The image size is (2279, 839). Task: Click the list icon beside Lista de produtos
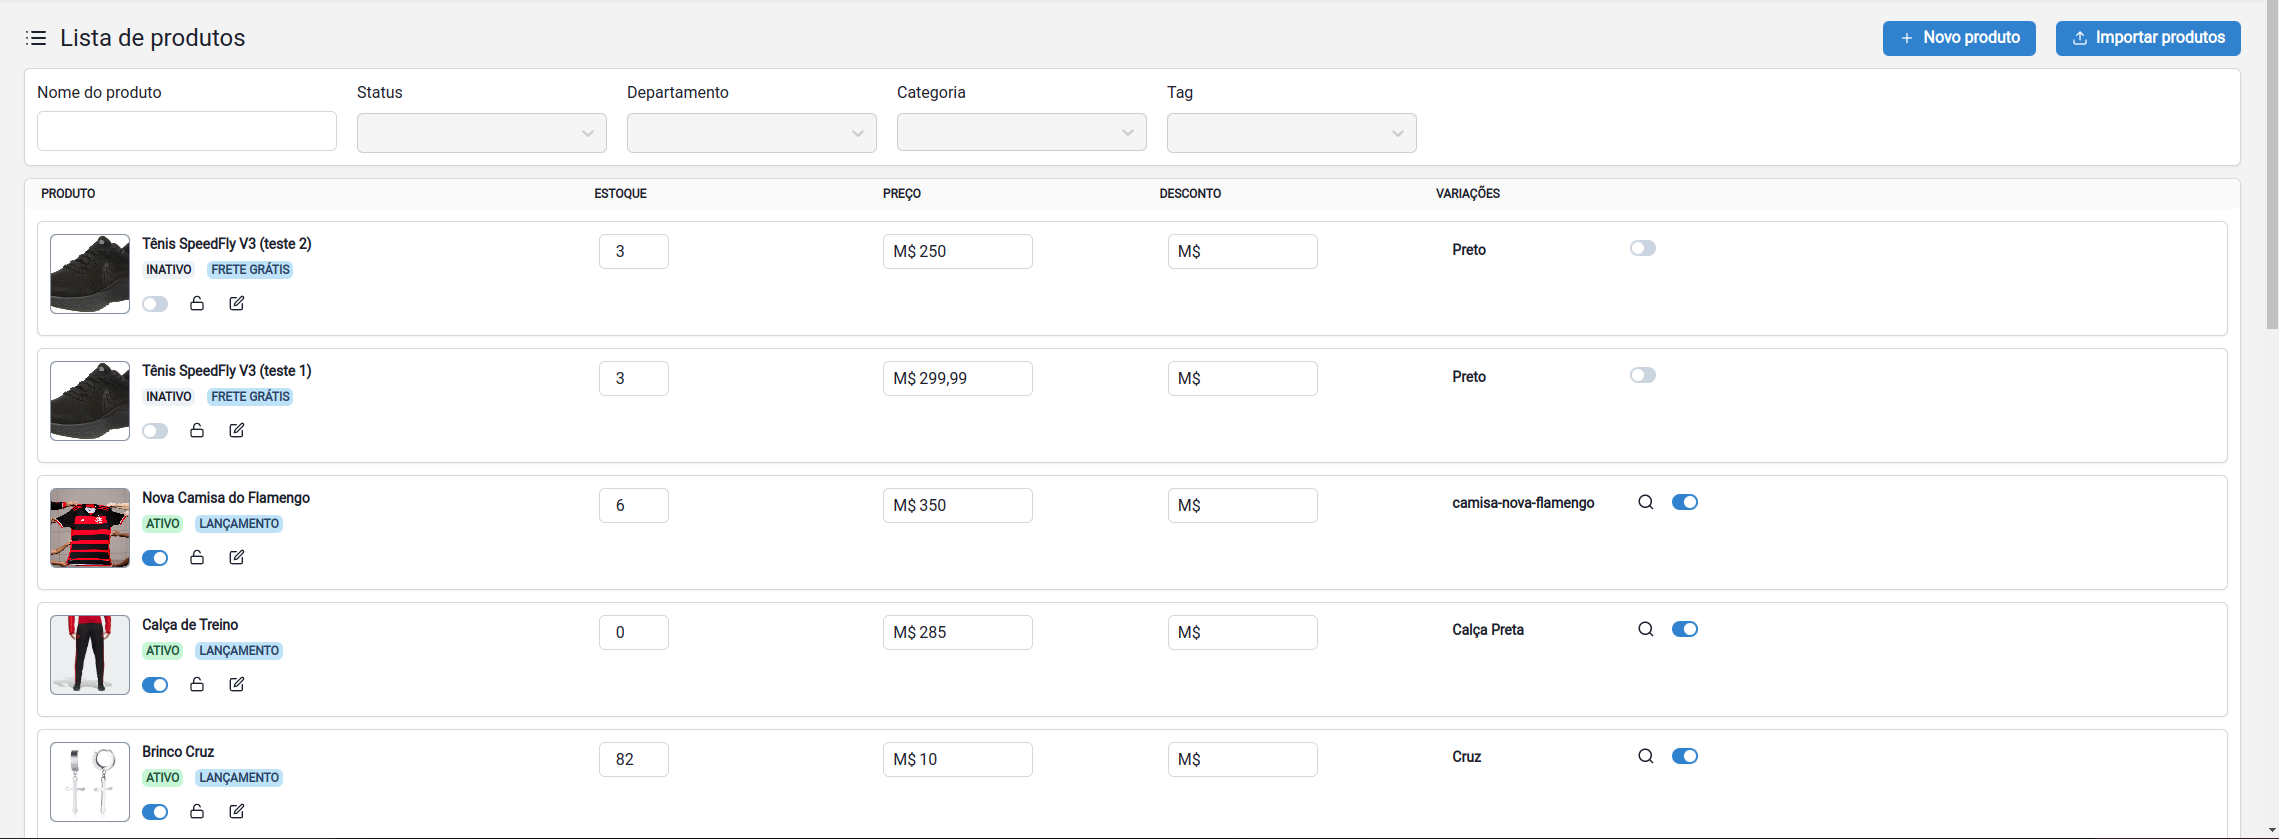point(36,38)
